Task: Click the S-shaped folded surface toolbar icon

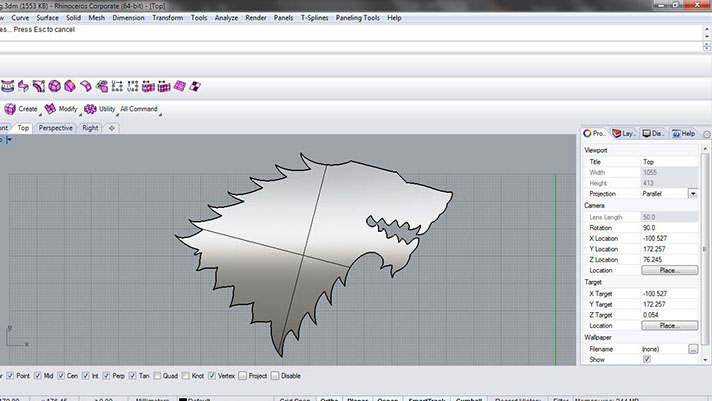Action: (23, 86)
